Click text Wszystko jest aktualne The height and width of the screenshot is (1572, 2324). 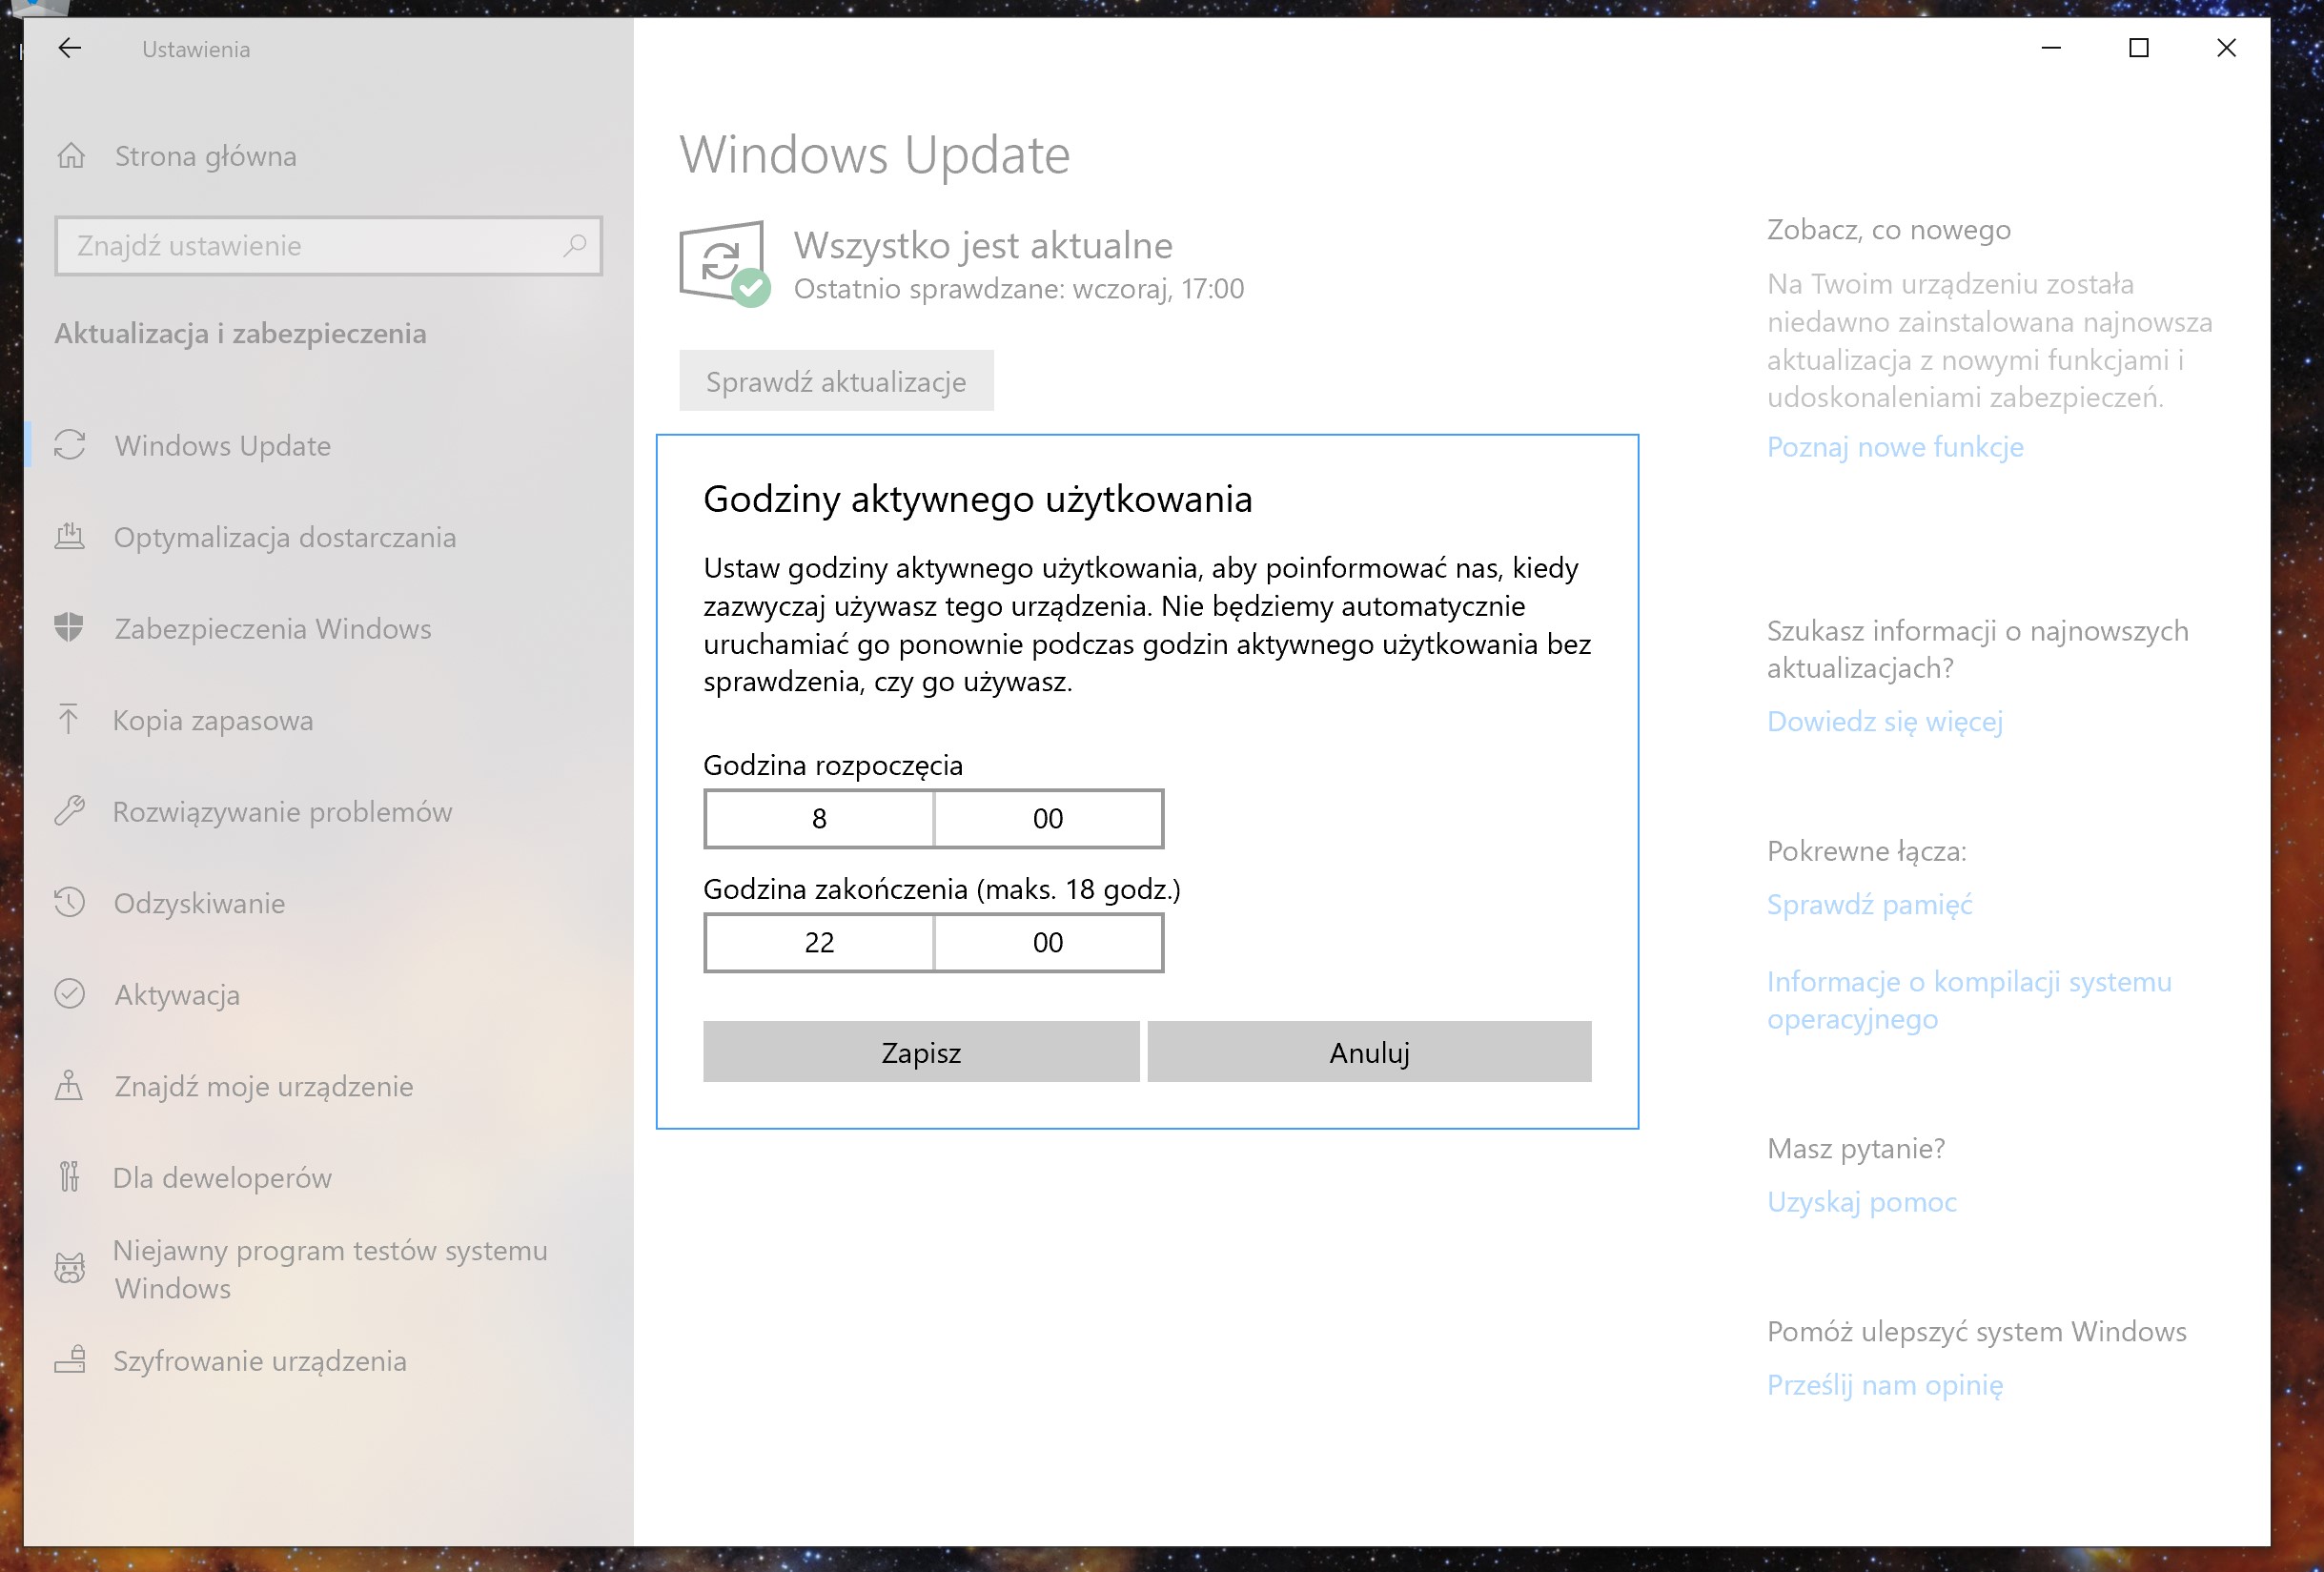point(983,245)
